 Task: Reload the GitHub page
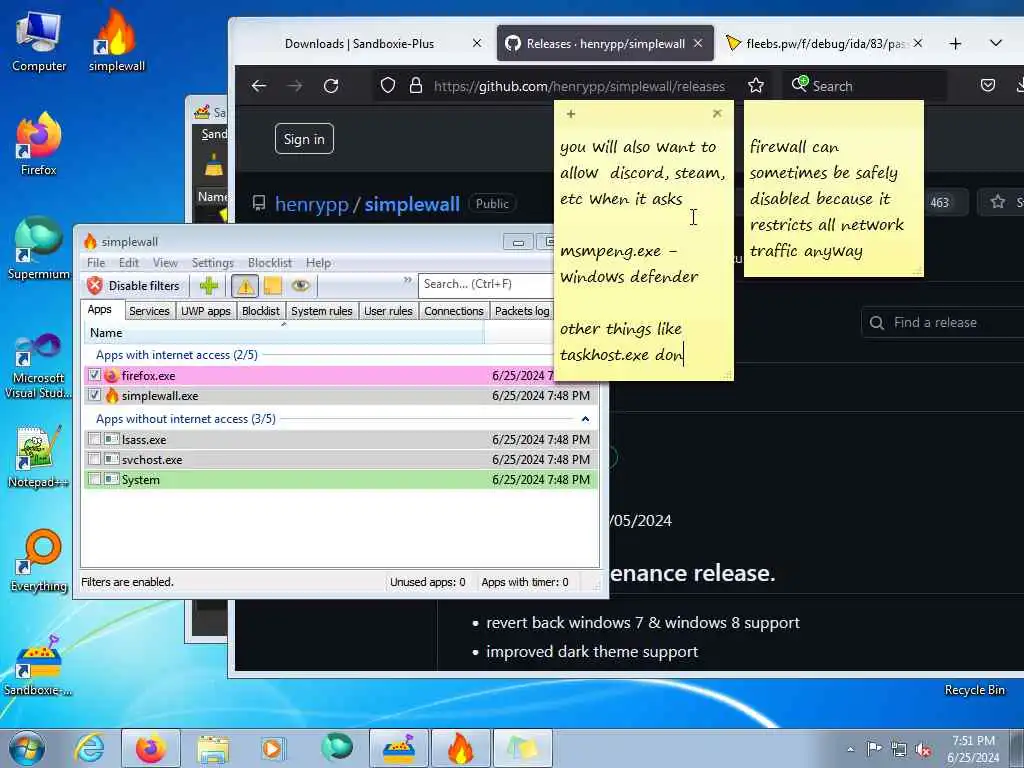[x=331, y=86]
